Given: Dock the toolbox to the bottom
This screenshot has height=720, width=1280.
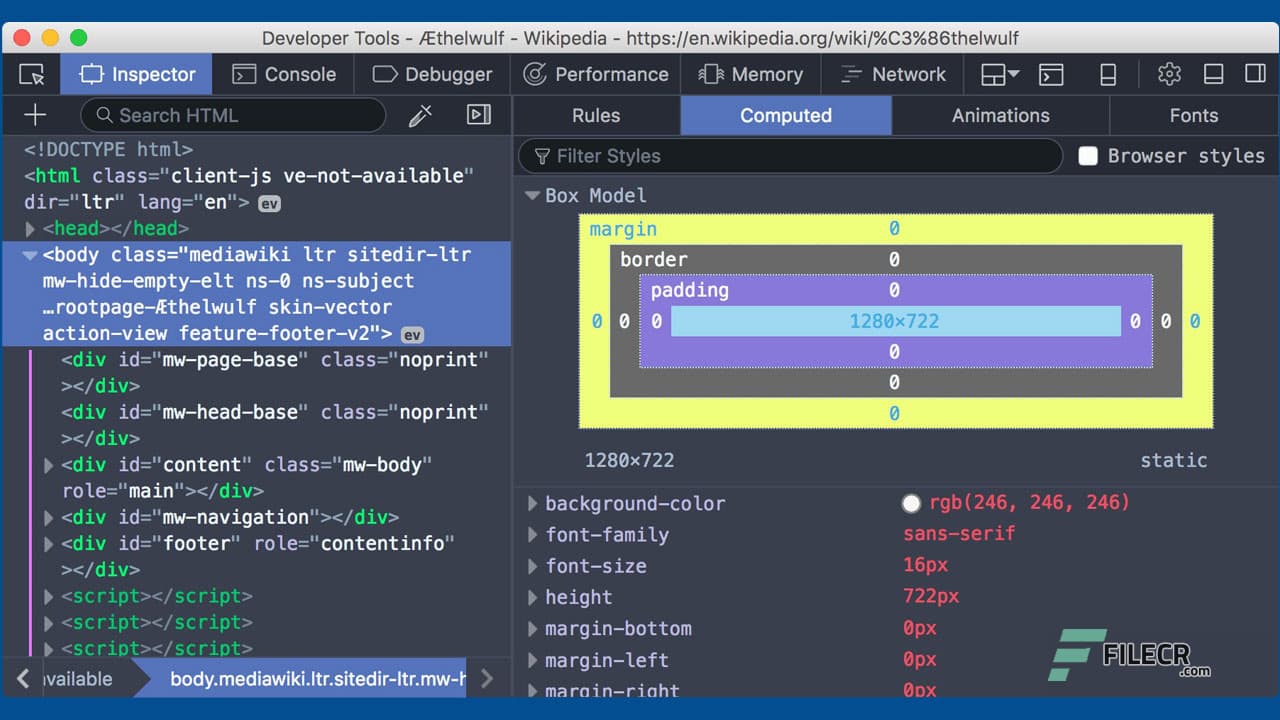Looking at the screenshot, I should (1211, 74).
